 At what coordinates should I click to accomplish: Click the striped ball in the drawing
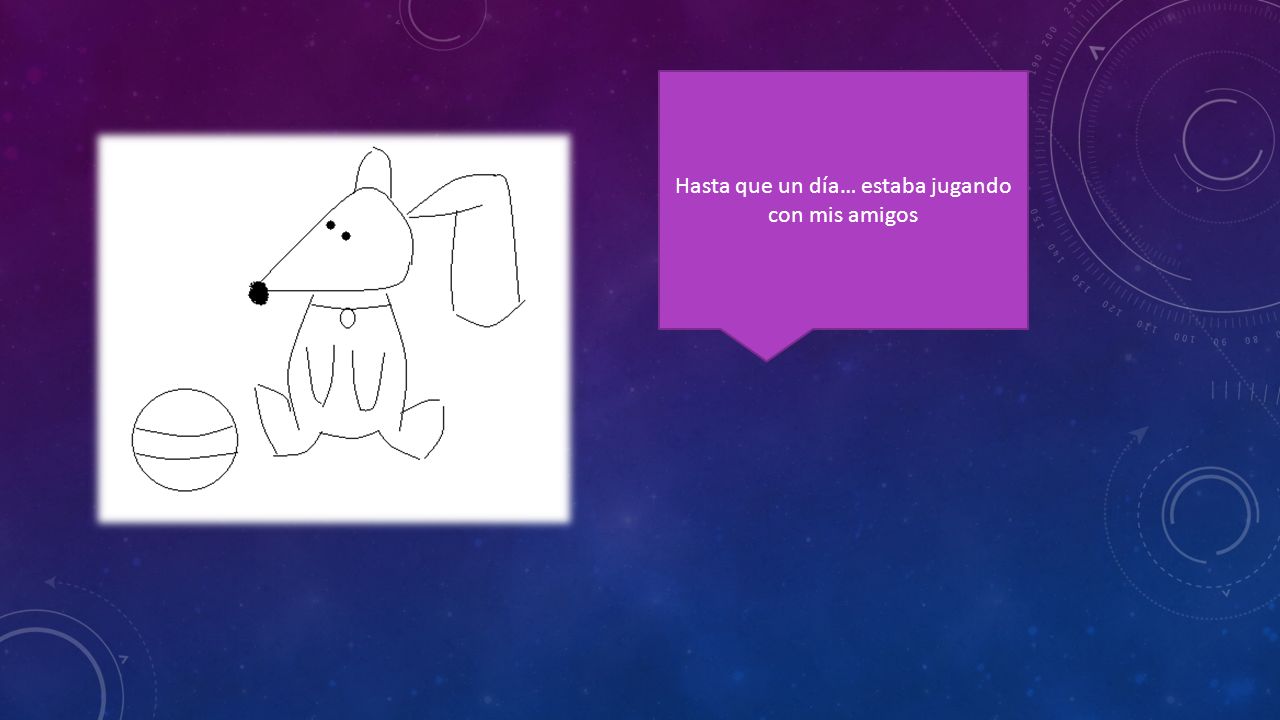click(x=185, y=440)
